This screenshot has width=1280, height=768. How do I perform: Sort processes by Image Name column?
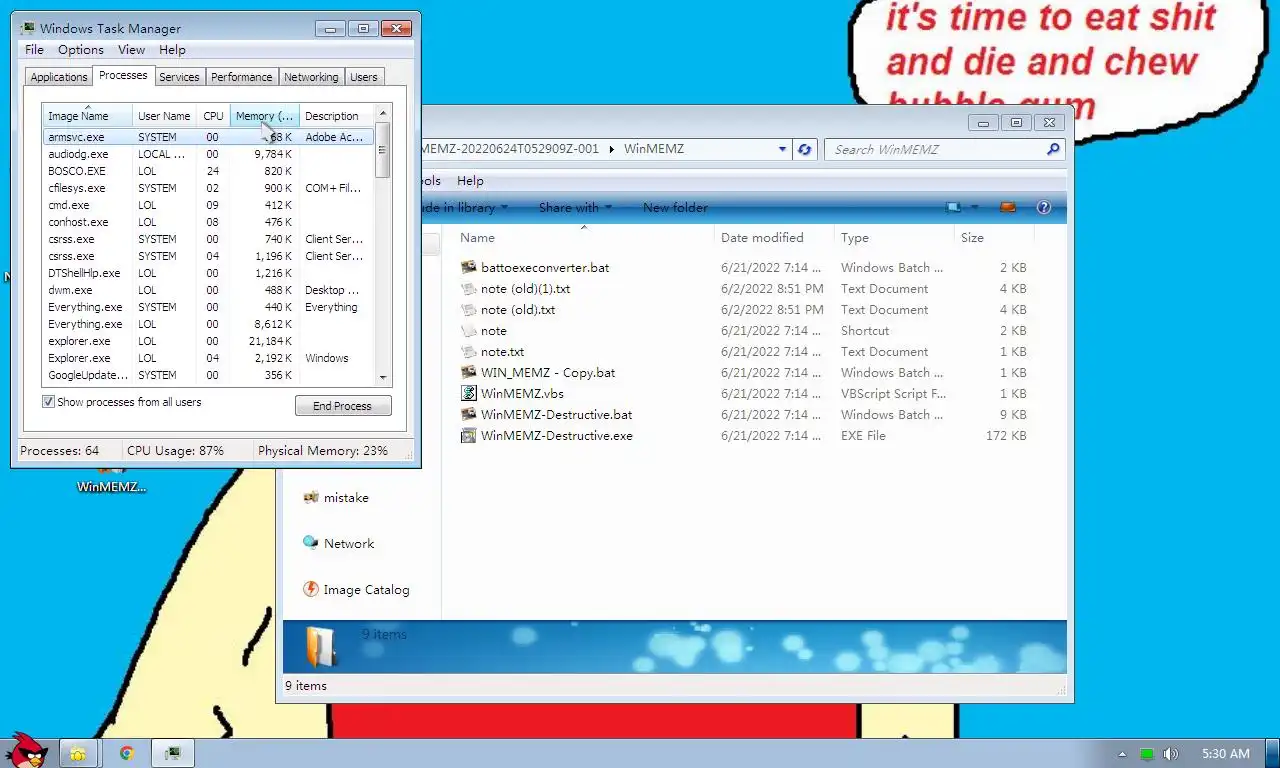(x=87, y=116)
